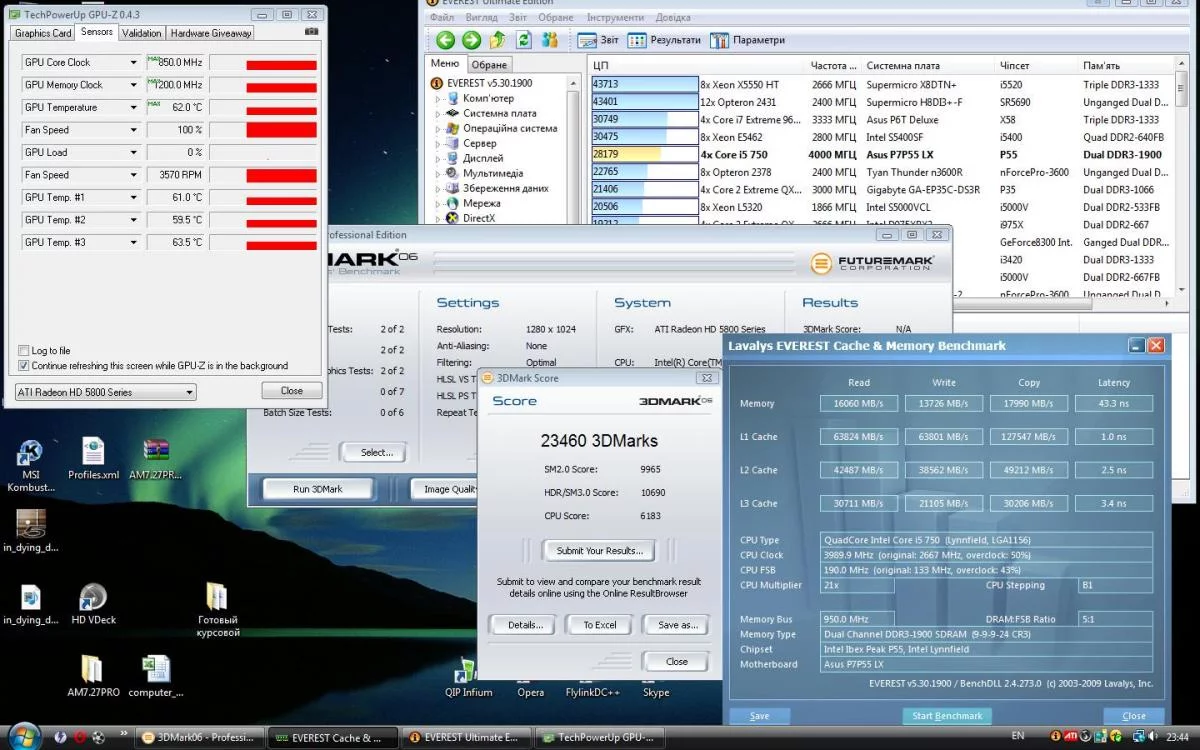Viewport: 1200px width, 750px height.
Task: Switch to the Обране tab beside Меню
Action: (489, 65)
